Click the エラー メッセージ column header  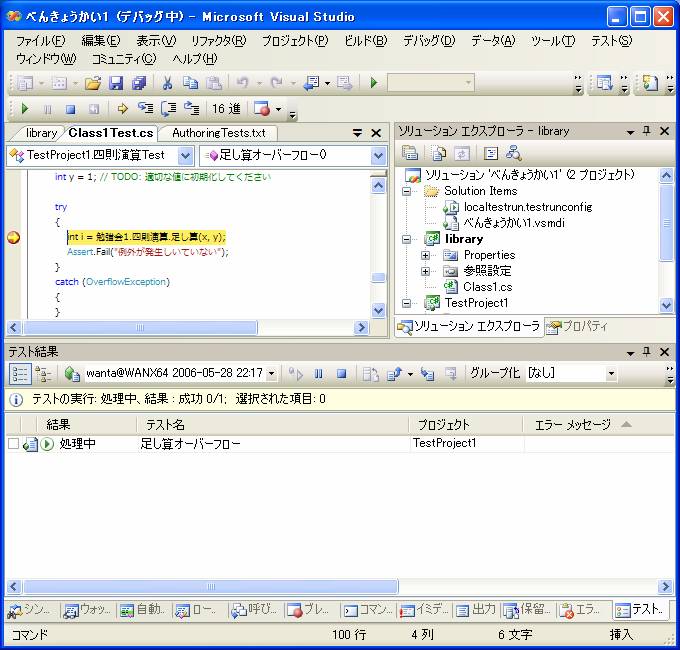click(572, 425)
